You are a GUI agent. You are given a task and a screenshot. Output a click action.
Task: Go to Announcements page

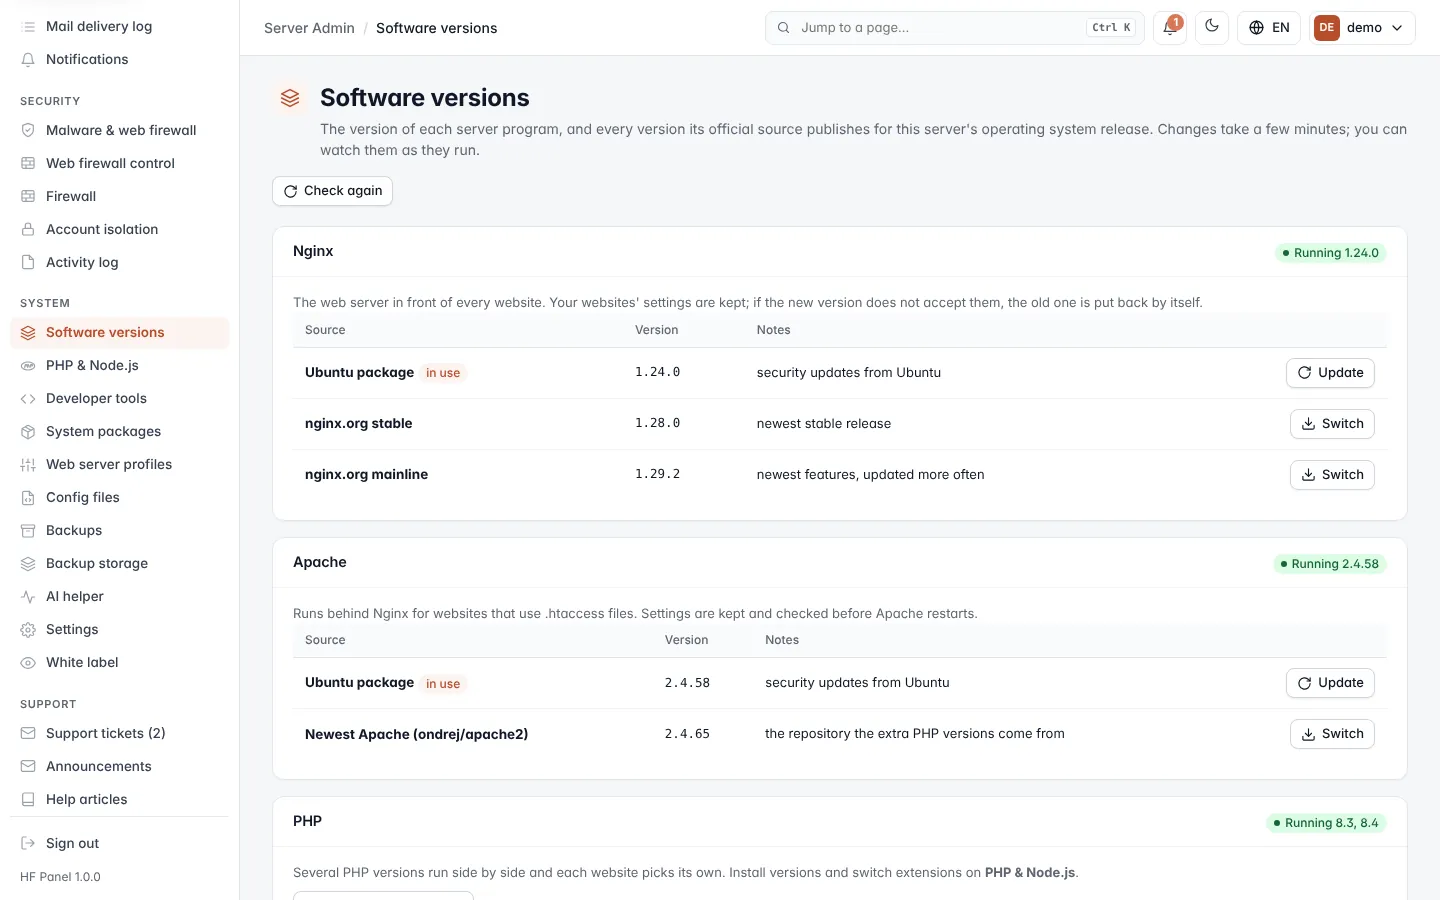120,767
